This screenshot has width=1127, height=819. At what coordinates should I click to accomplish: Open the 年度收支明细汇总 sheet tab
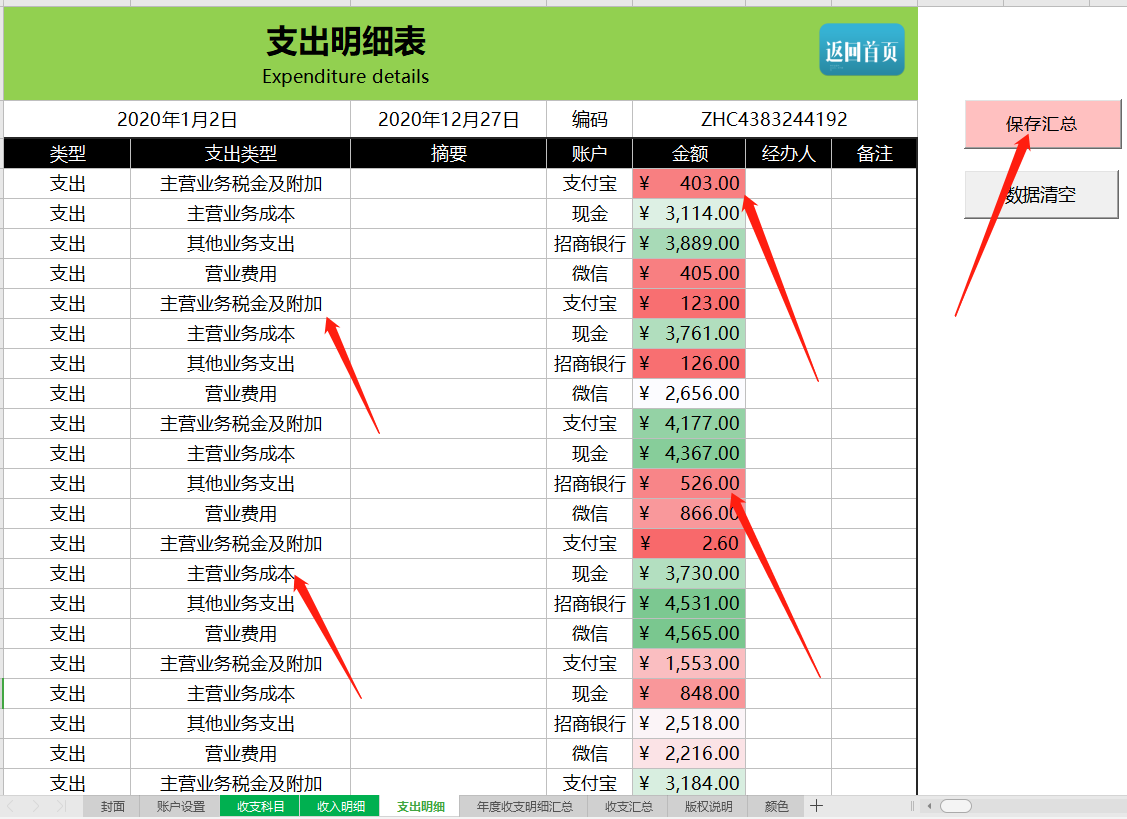point(523,805)
